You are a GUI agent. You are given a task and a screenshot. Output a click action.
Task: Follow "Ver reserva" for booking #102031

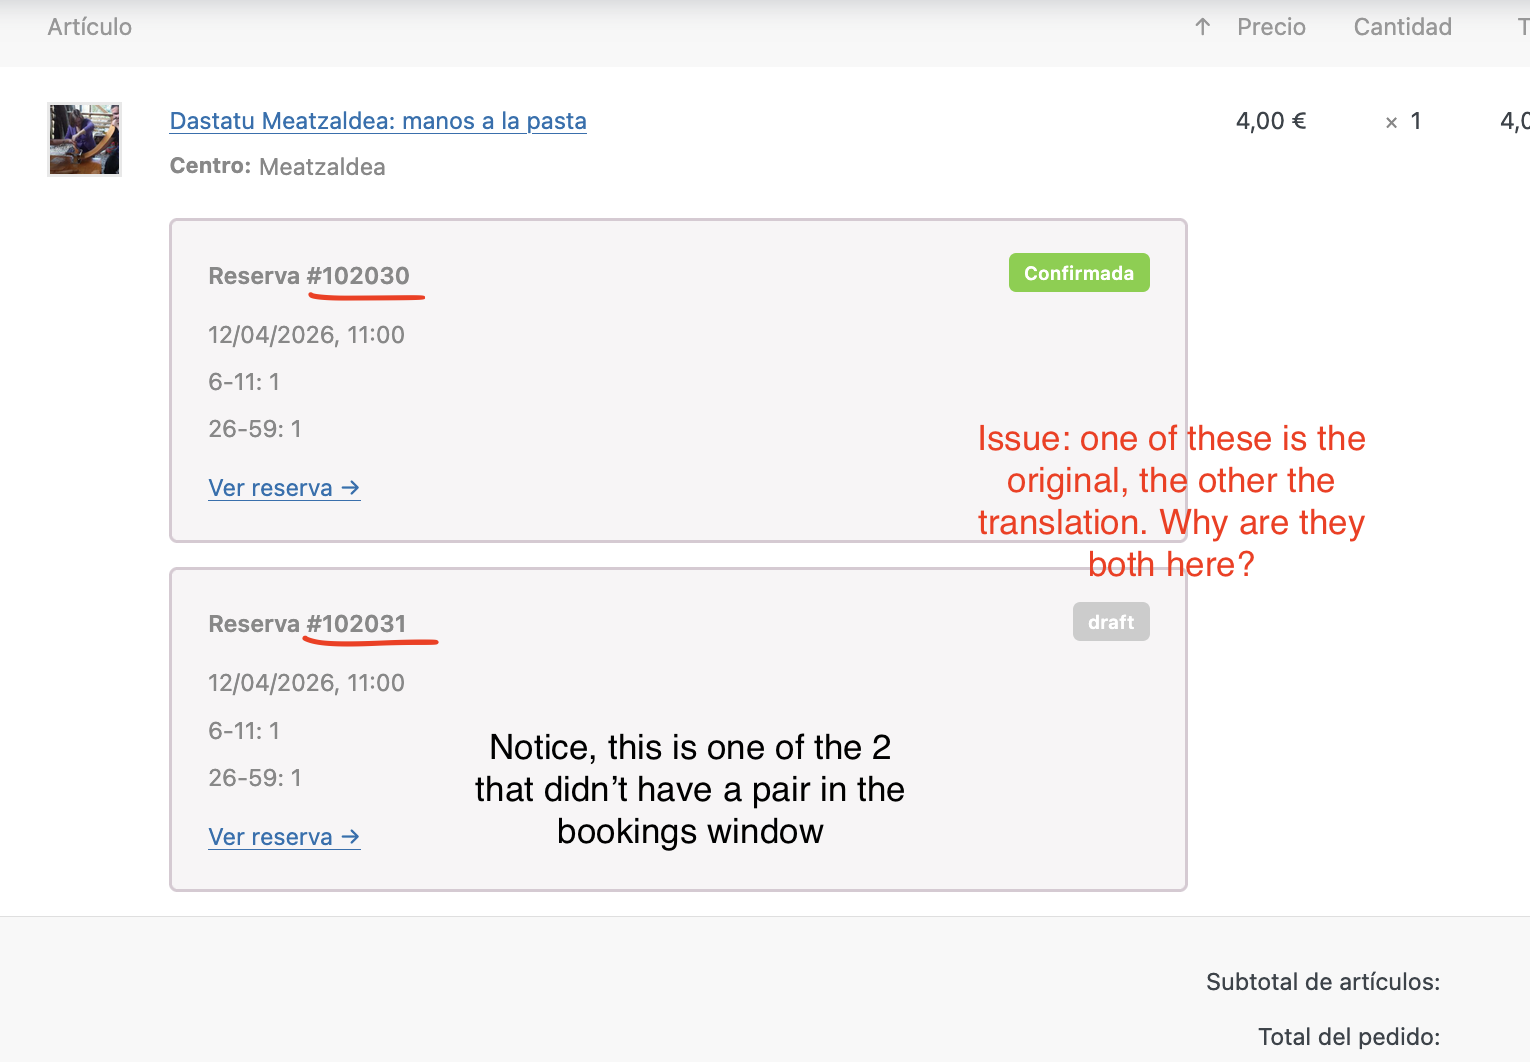[271, 837]
